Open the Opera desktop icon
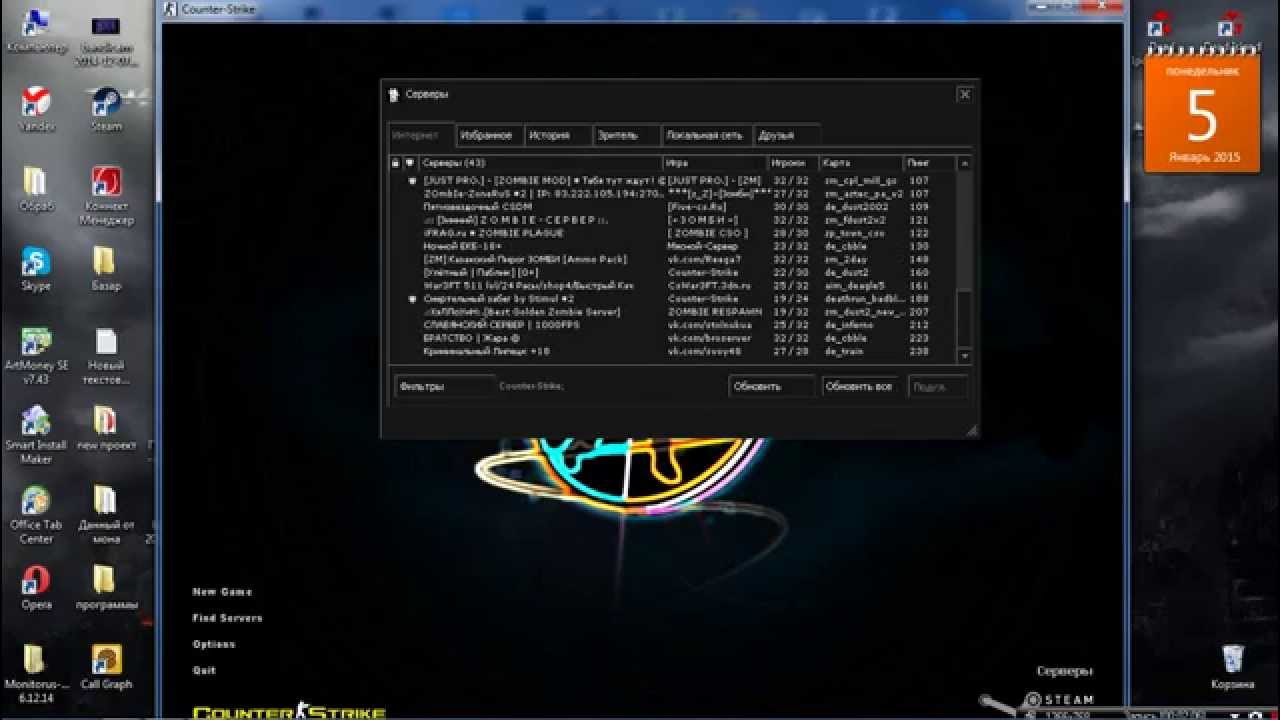 click(36, 587)
